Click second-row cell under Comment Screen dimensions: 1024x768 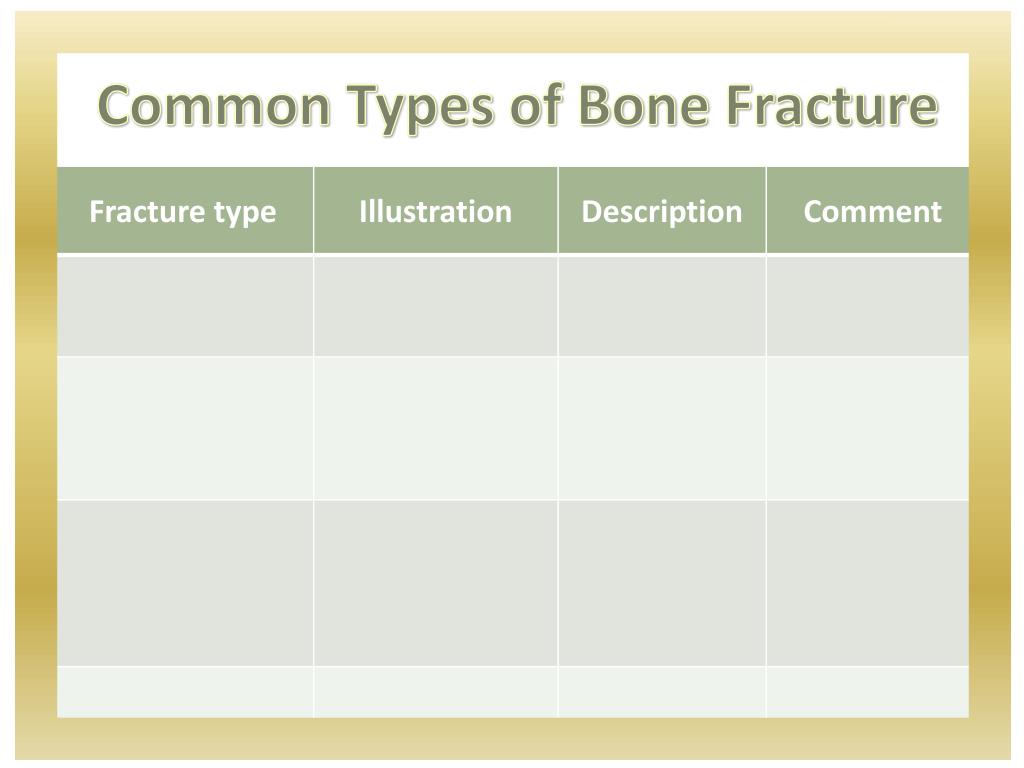point(868,428)
